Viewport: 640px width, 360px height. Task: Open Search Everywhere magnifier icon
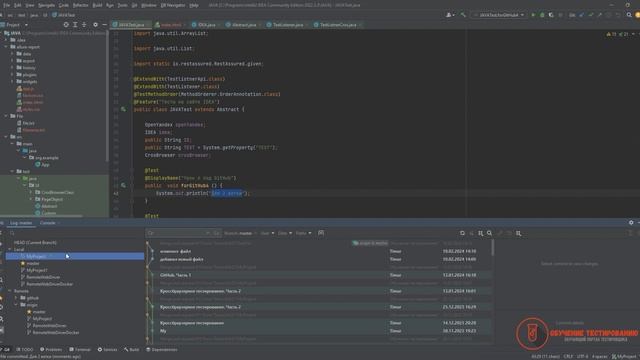point(629,15)
